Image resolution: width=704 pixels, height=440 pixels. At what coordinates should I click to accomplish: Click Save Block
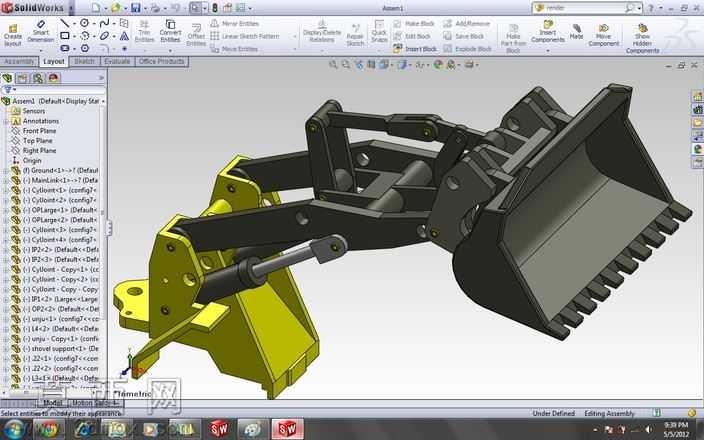coord(464,36)
